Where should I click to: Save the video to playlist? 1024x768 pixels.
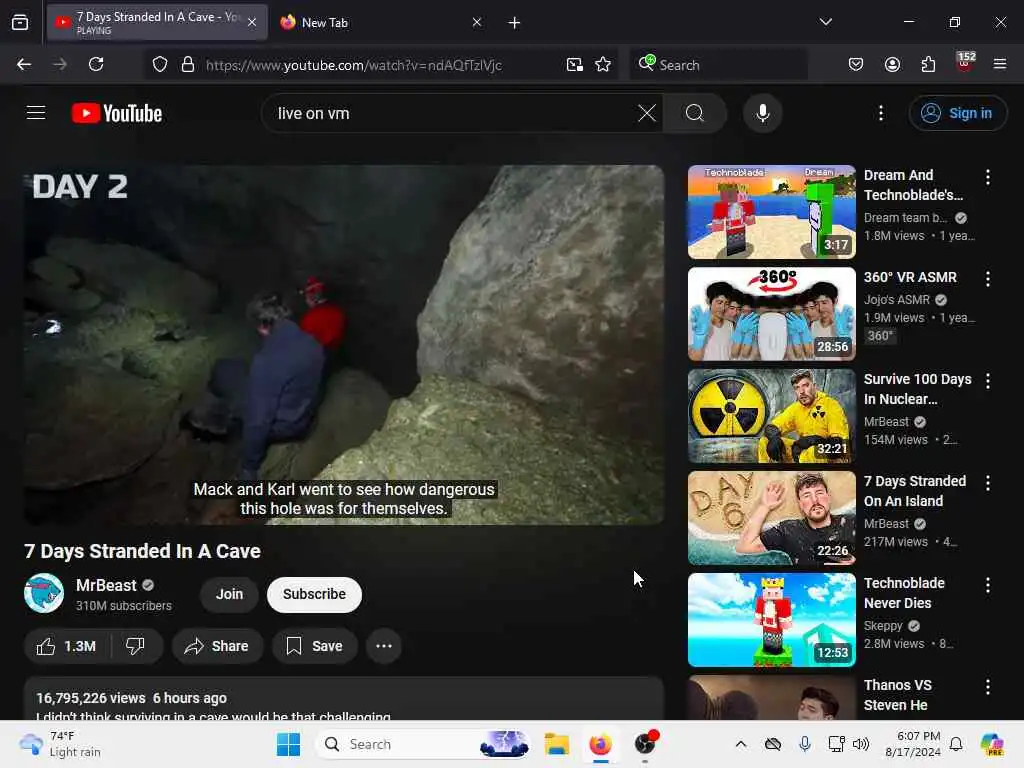tap(315, 647)
